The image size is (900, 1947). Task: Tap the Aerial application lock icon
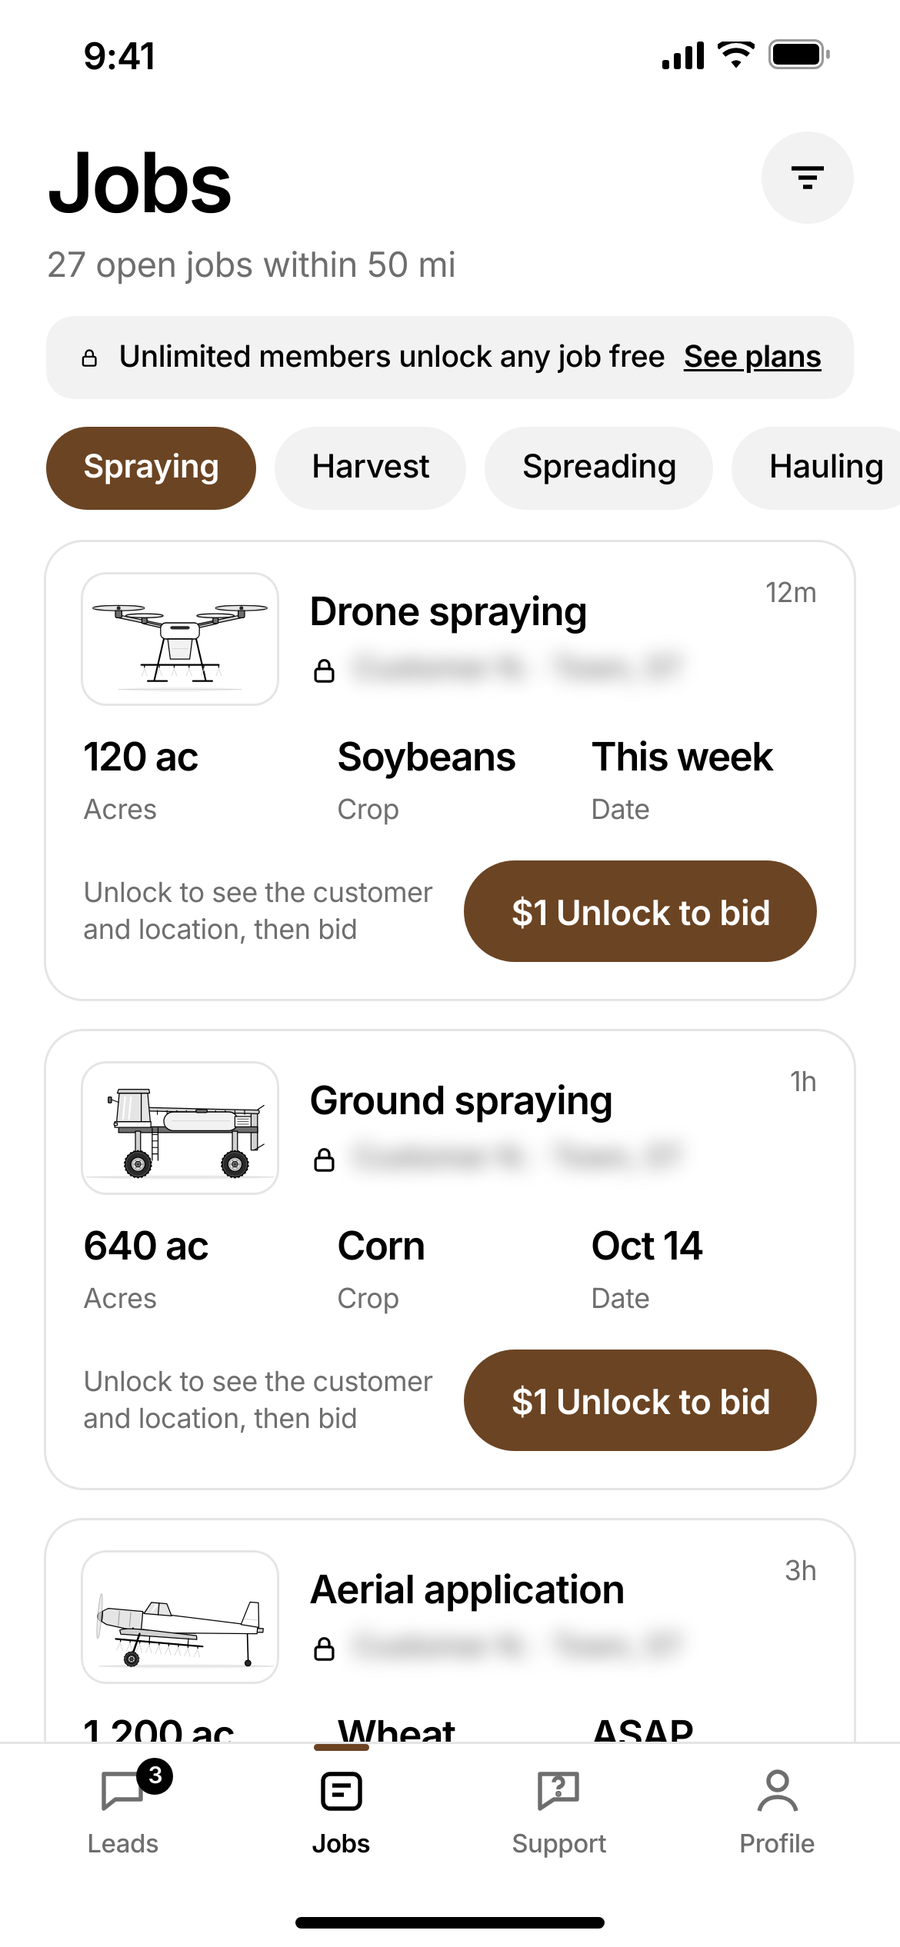click(324, 1648)
